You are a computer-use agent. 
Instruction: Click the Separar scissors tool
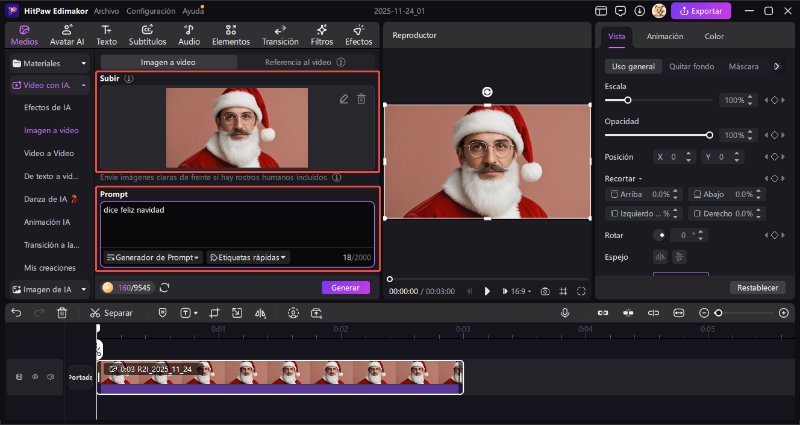point(111,313)
